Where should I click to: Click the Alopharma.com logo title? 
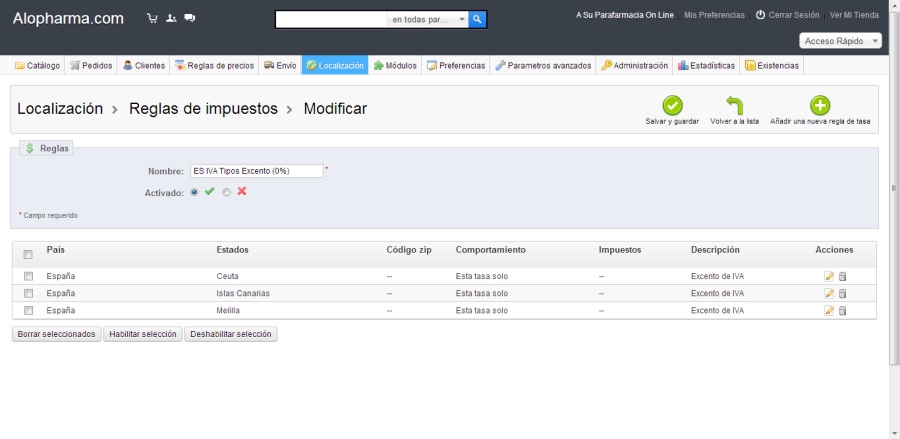pos(68,18)
